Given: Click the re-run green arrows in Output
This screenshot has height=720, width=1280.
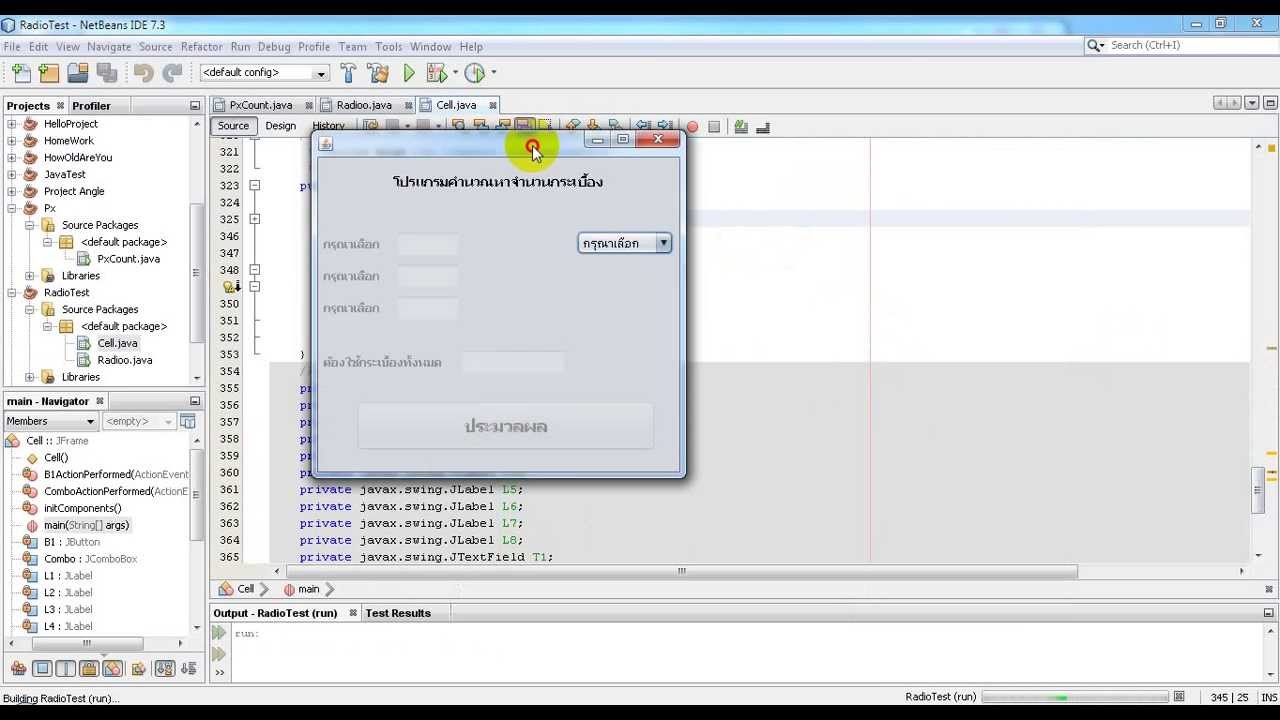Looking at the screenshot, I should [219, 633].
